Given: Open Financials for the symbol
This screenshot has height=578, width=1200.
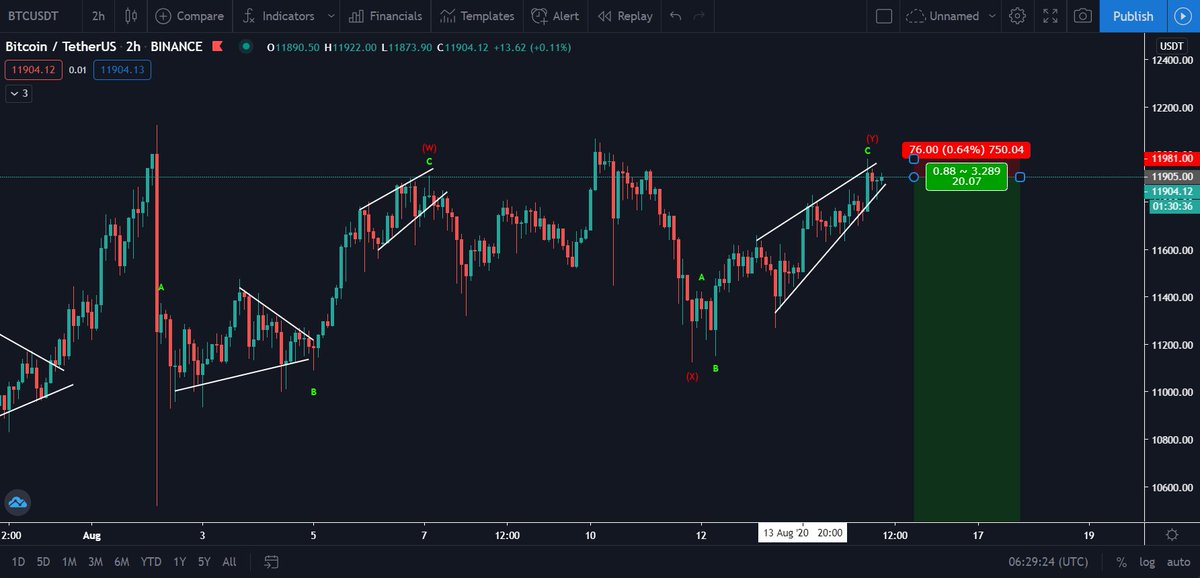Looking at the screenshot, I should [385, 16].
